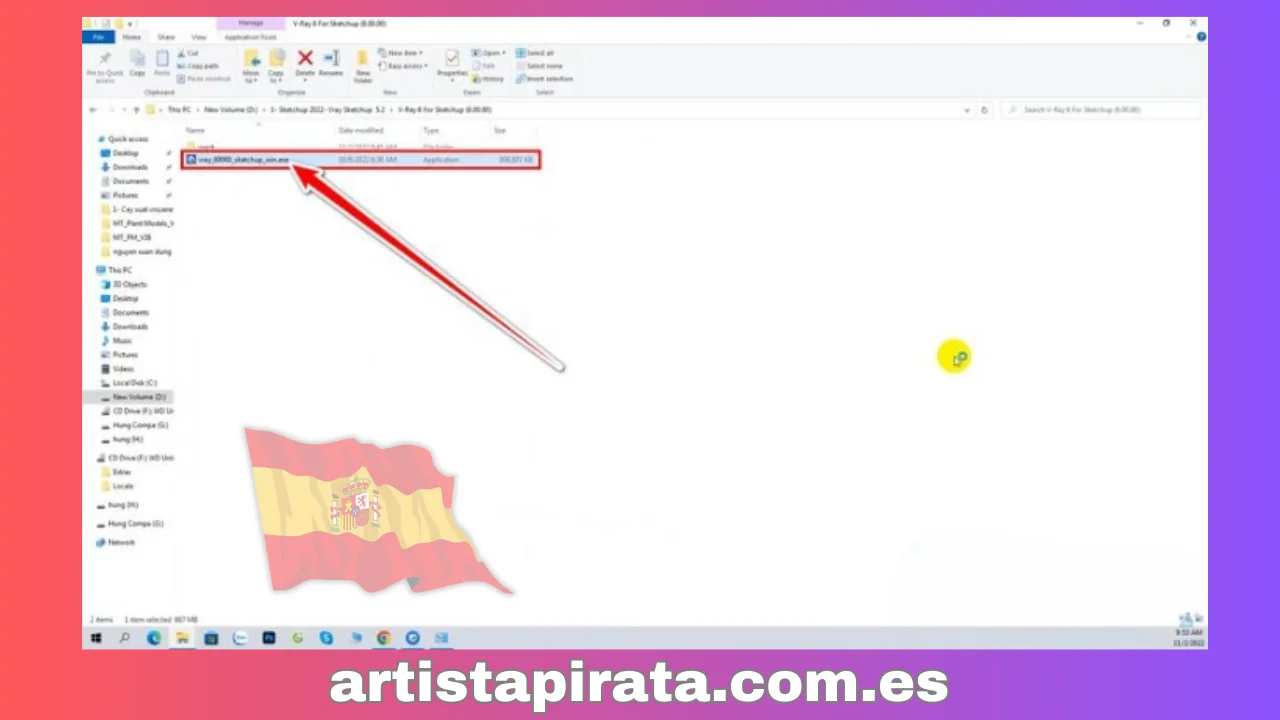Switch to the Share ribbon tab

pyautogui.click(x=167, y=37)
